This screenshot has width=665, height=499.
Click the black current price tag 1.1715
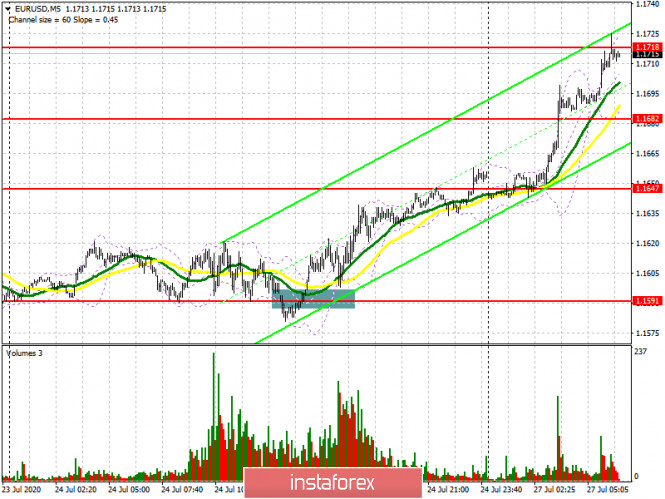click(x=647, y=55)
